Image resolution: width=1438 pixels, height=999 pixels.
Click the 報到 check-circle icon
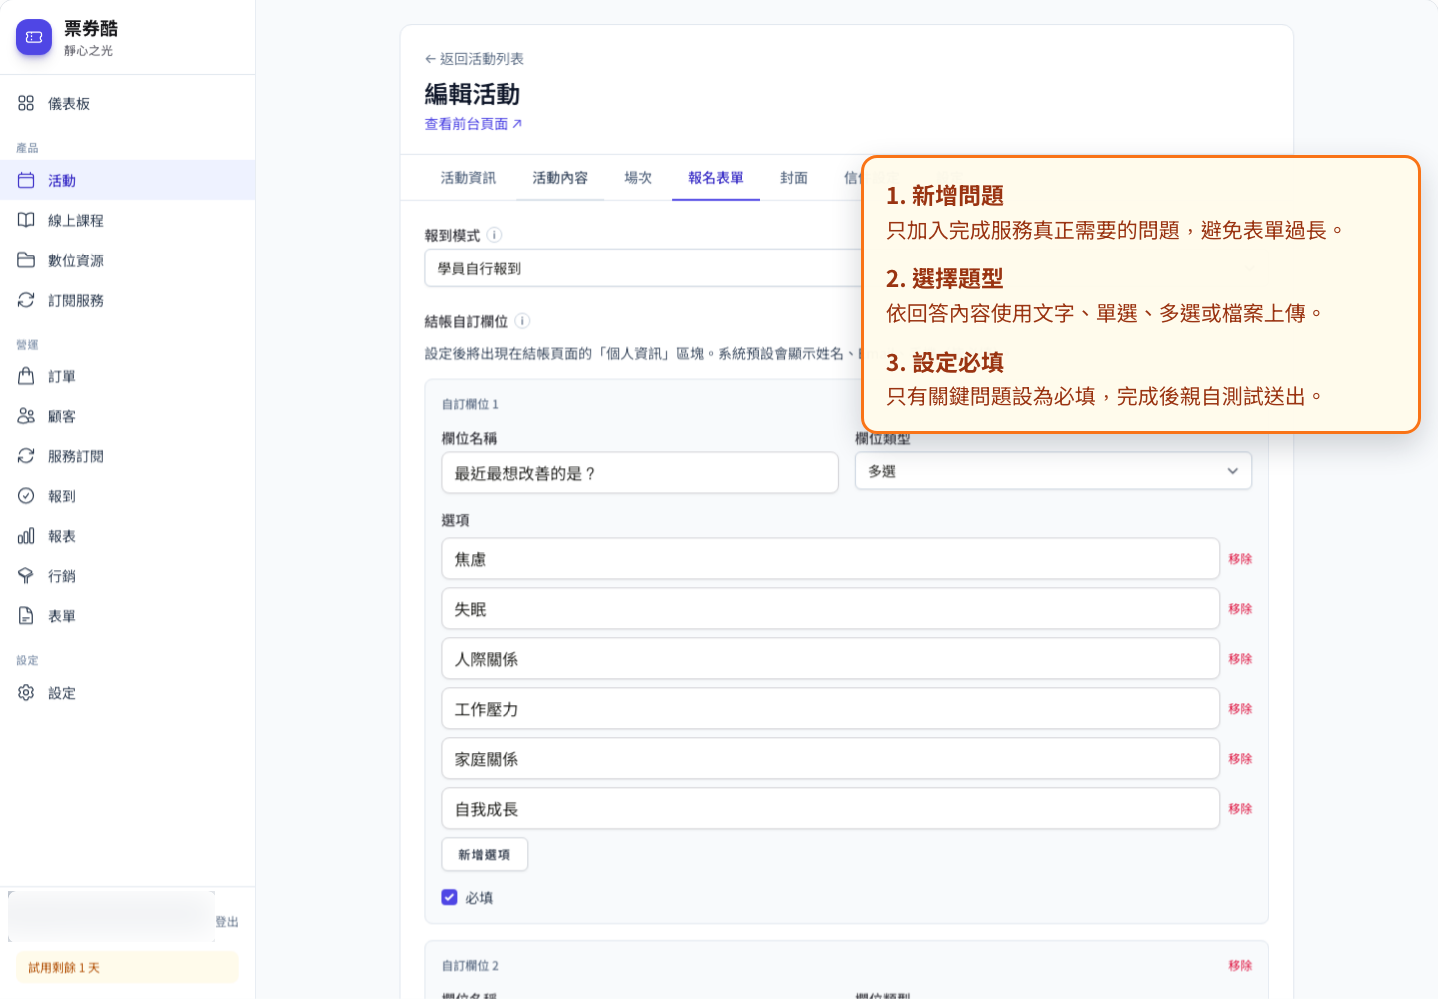[26, 496]
